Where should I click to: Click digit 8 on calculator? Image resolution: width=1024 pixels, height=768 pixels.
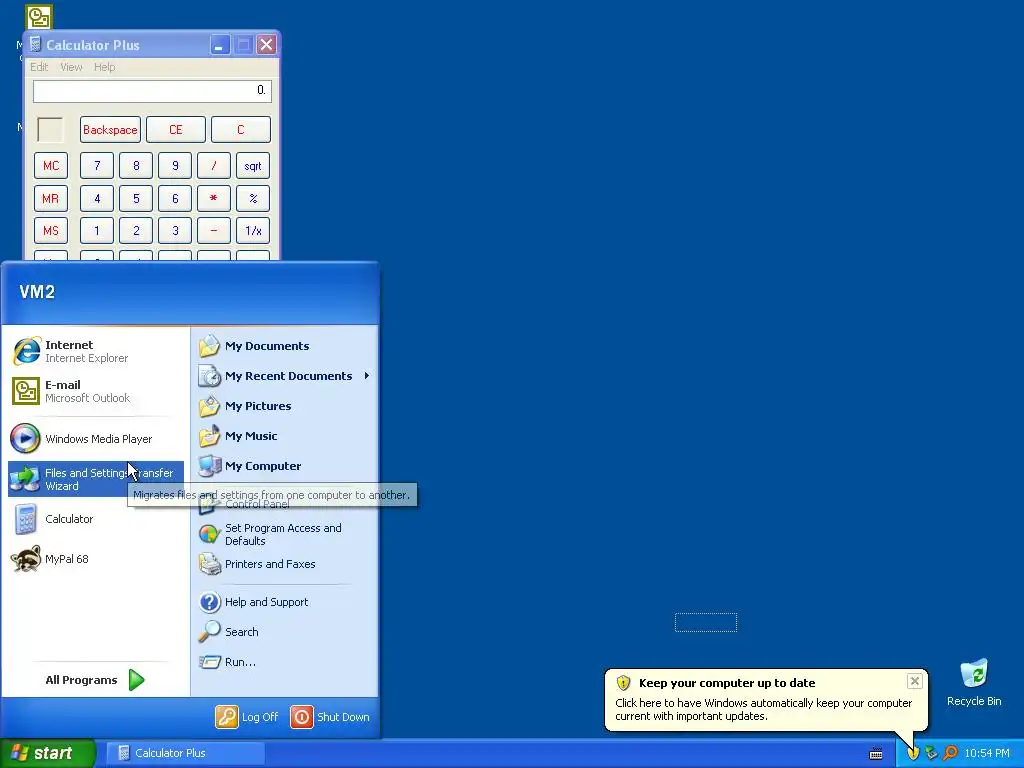[x=136, y=166]
